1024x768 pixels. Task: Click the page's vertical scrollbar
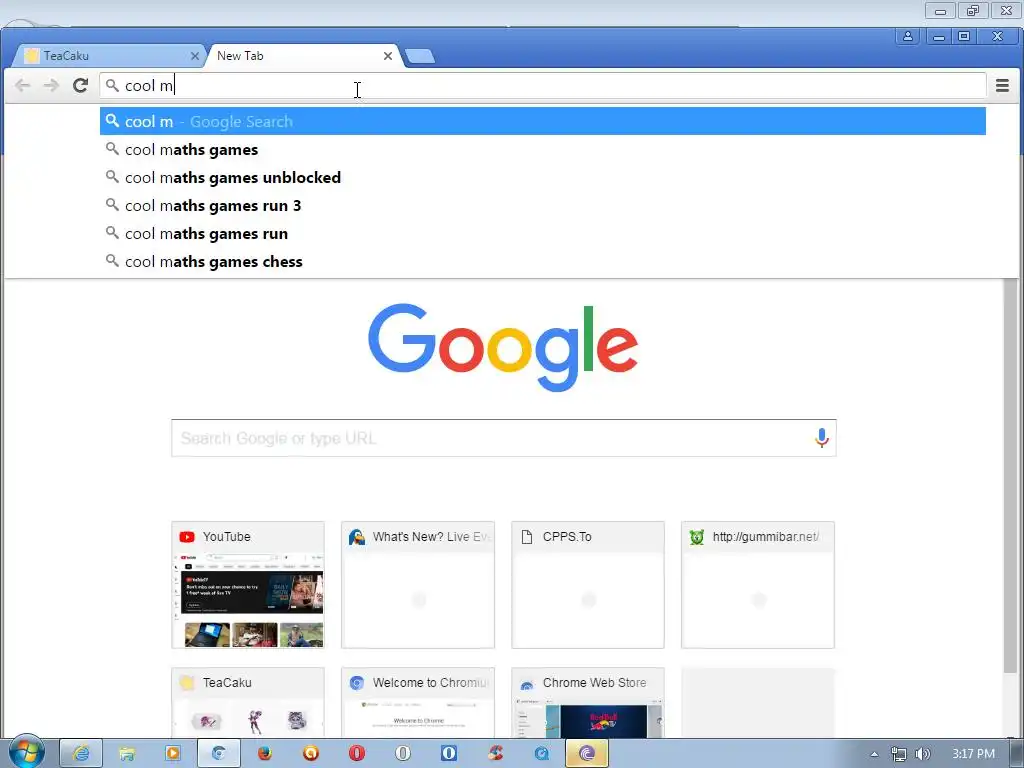point(1011,475)
